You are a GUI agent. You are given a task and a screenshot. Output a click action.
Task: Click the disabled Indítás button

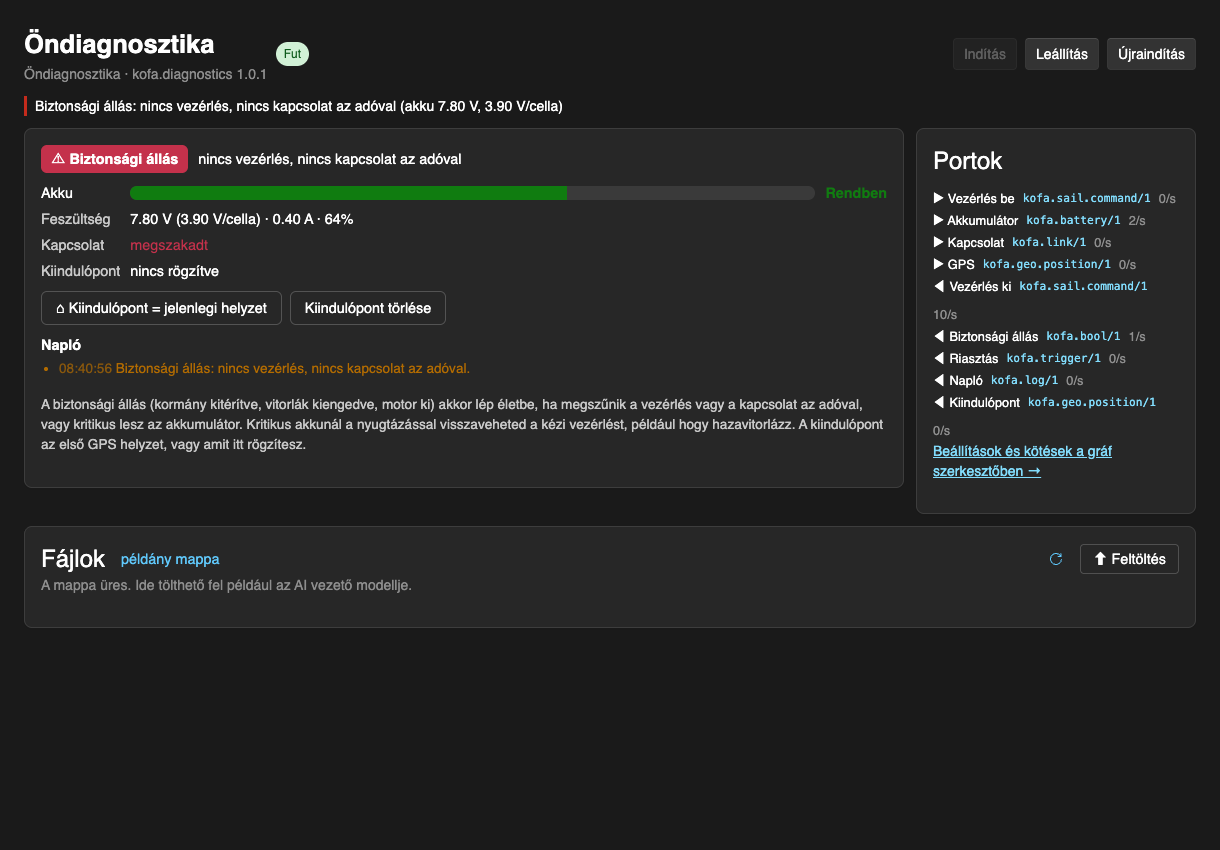pos(985,54)
